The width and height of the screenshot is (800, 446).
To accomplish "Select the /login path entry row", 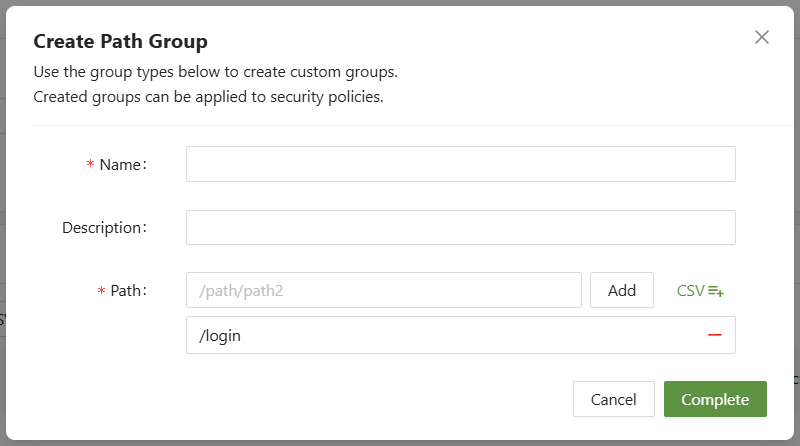I will pyautogui.click(x=440, y=336).
